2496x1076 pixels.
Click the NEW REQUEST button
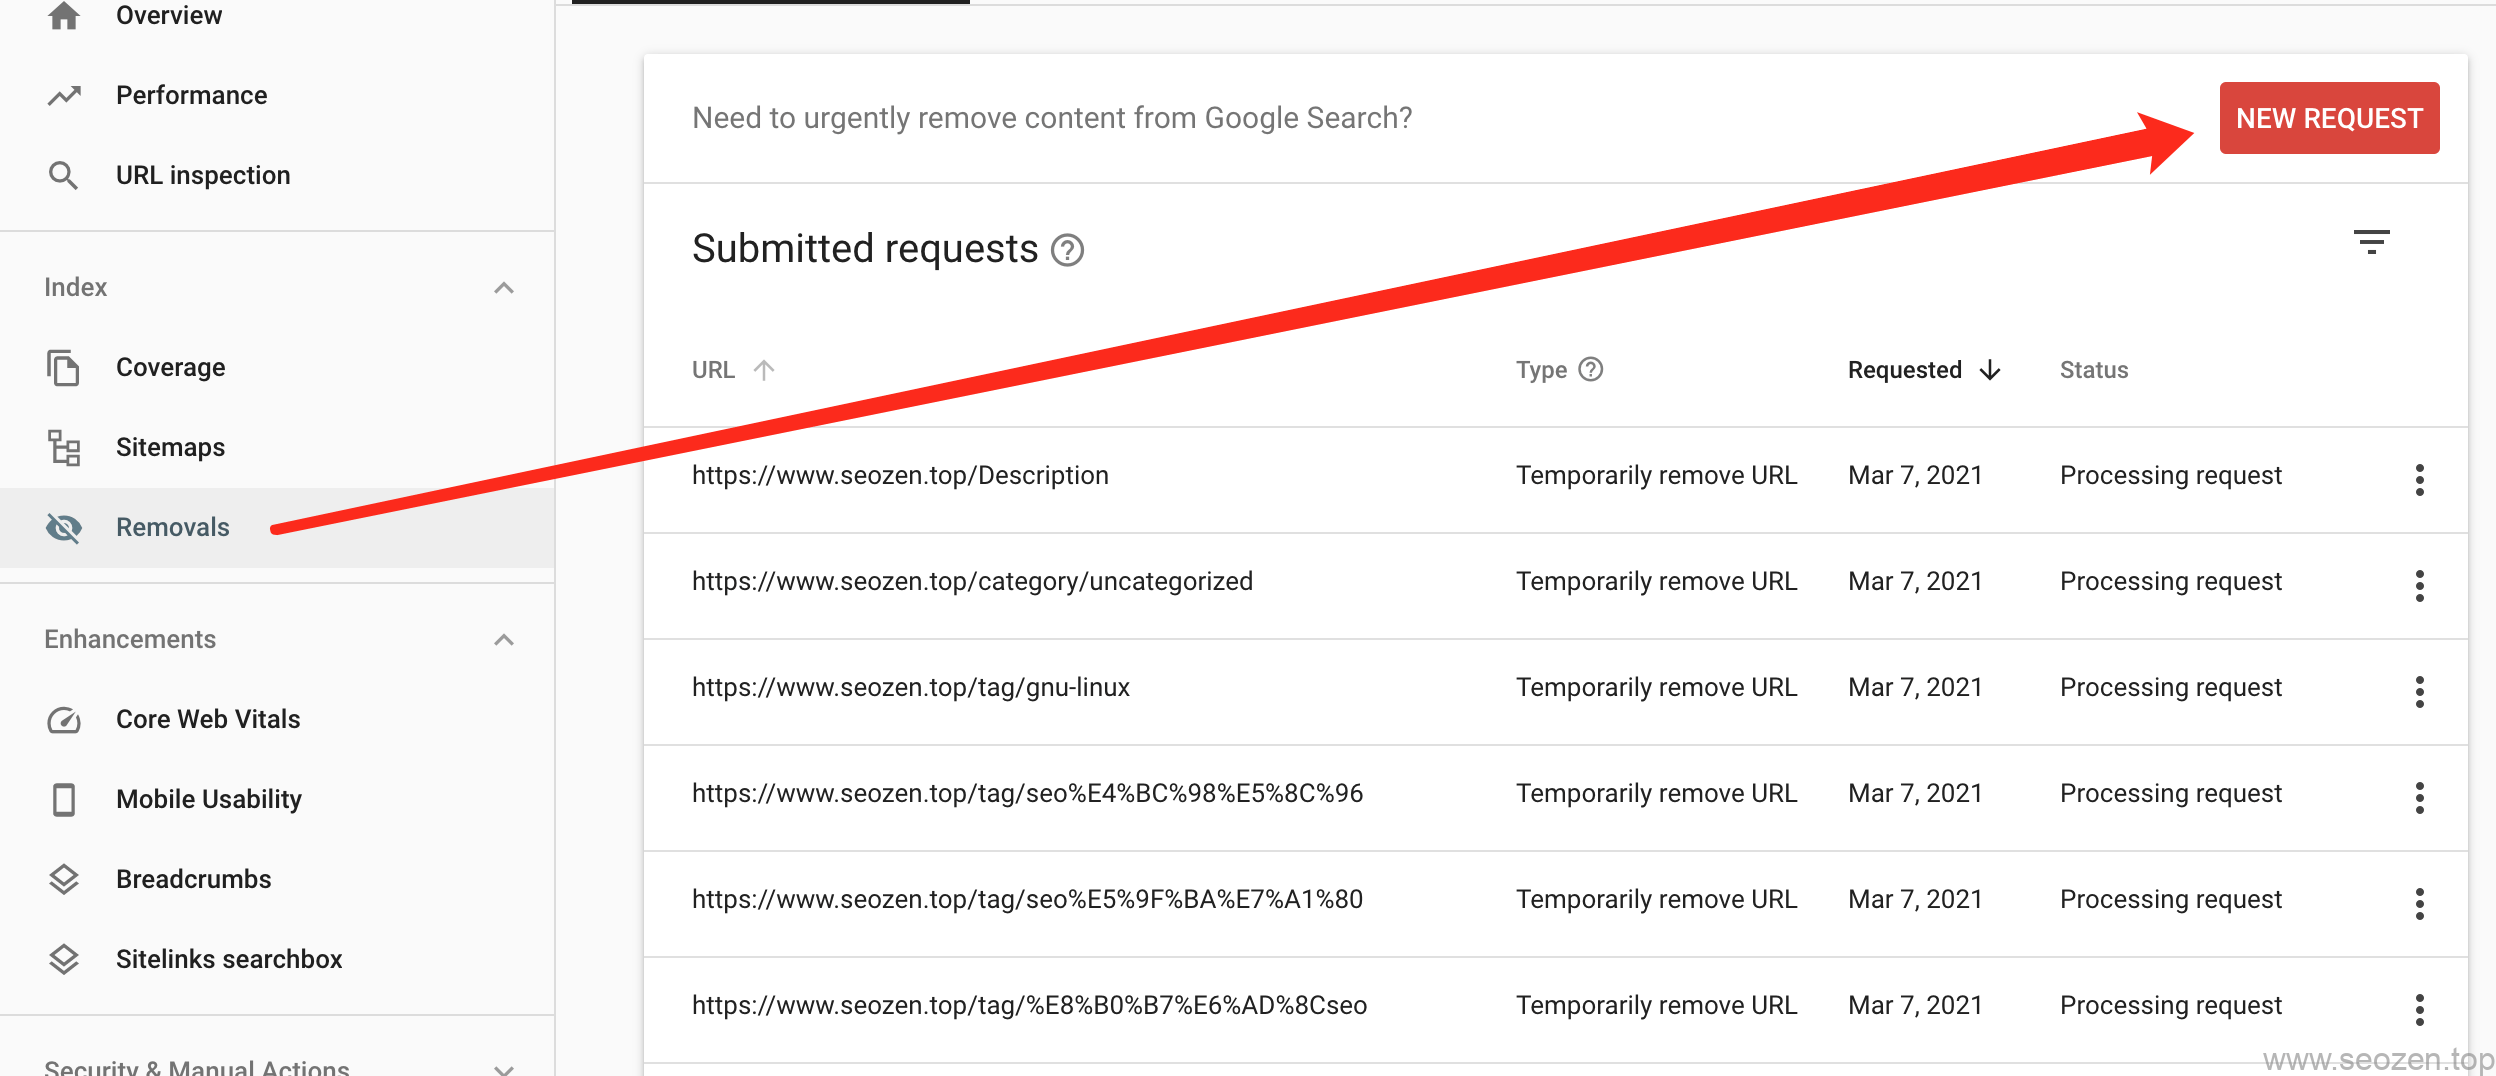point(2328,118)
